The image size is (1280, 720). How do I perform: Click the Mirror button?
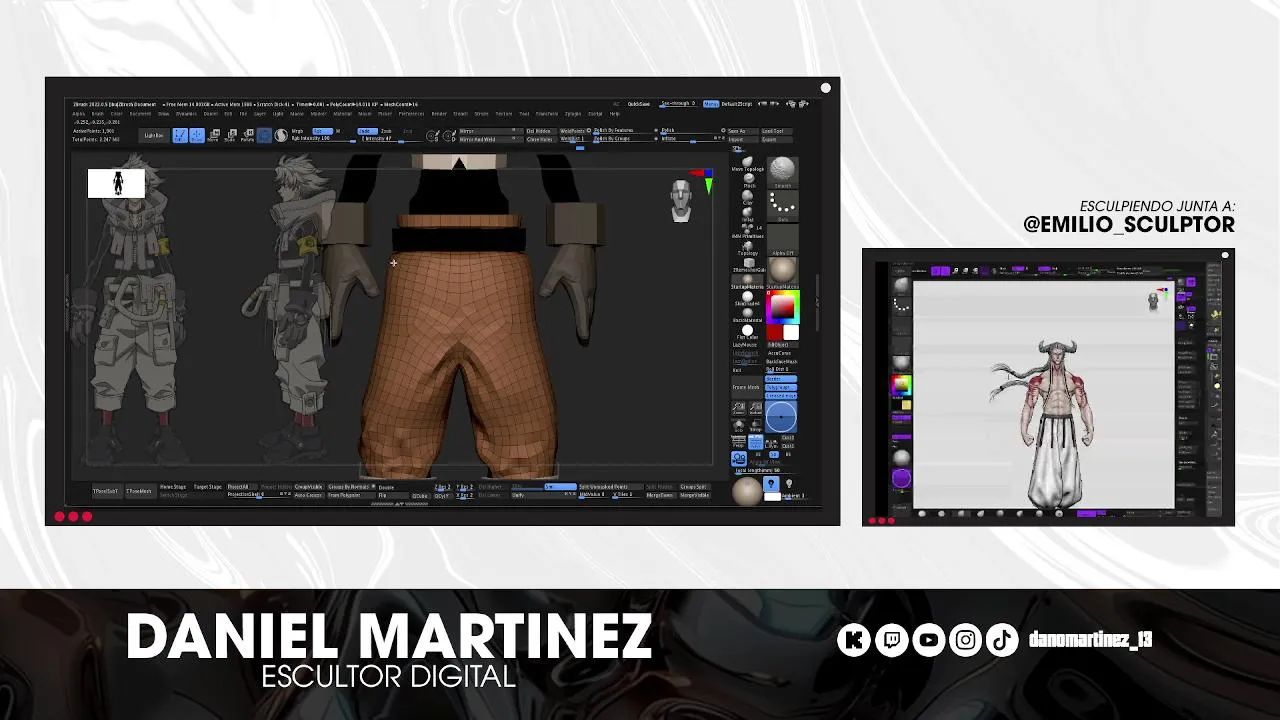click(491, 131)
